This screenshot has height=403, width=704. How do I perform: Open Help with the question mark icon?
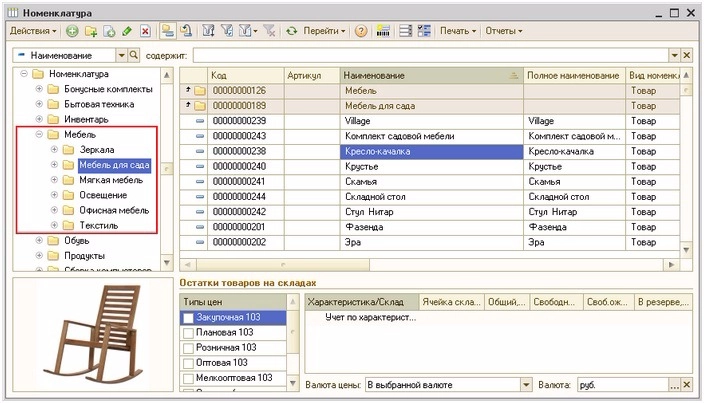[x=360, y=31]
